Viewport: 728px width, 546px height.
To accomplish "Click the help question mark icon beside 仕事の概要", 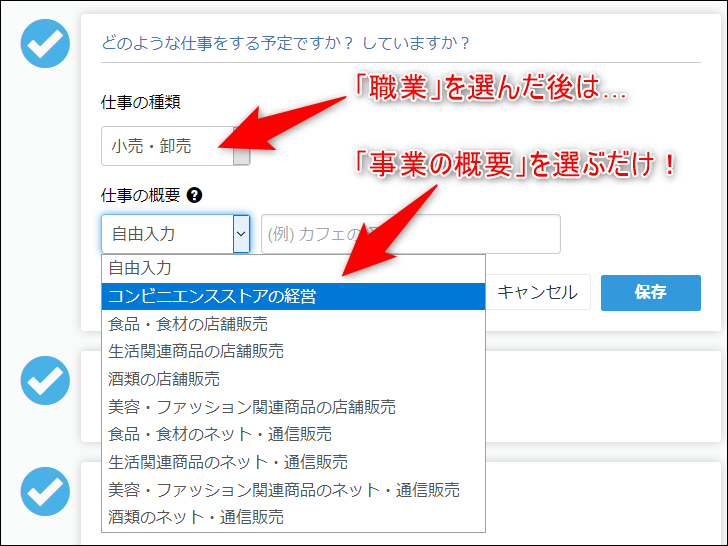I will point(195,195).
